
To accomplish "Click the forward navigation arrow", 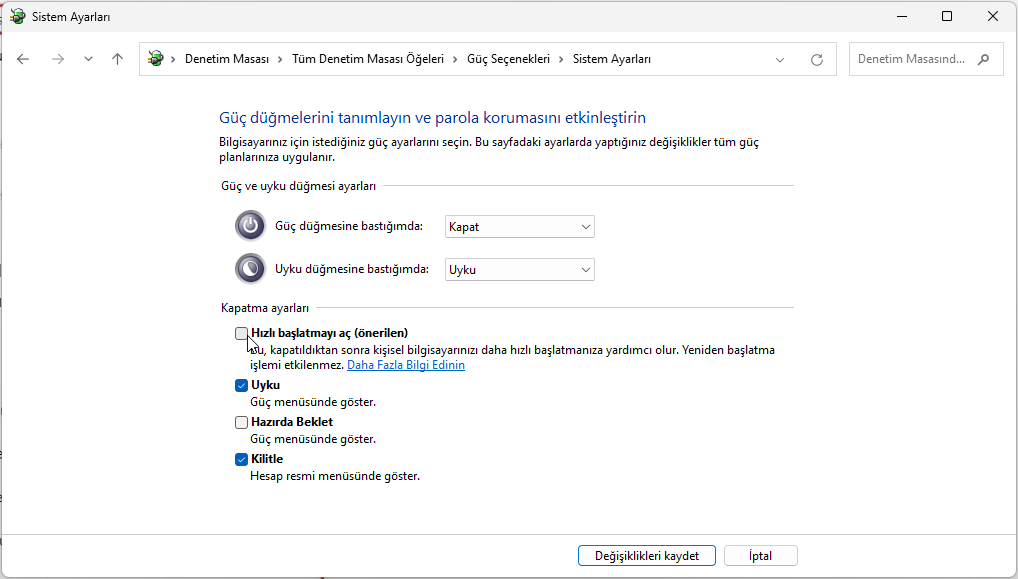I will 57,59.
